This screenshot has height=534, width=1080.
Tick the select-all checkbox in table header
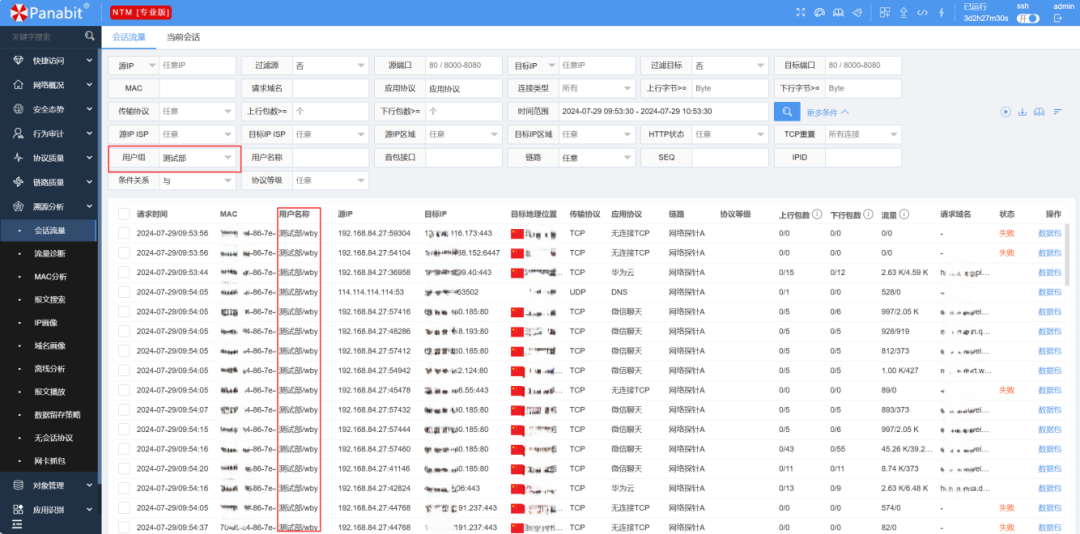tap(124, 214)
